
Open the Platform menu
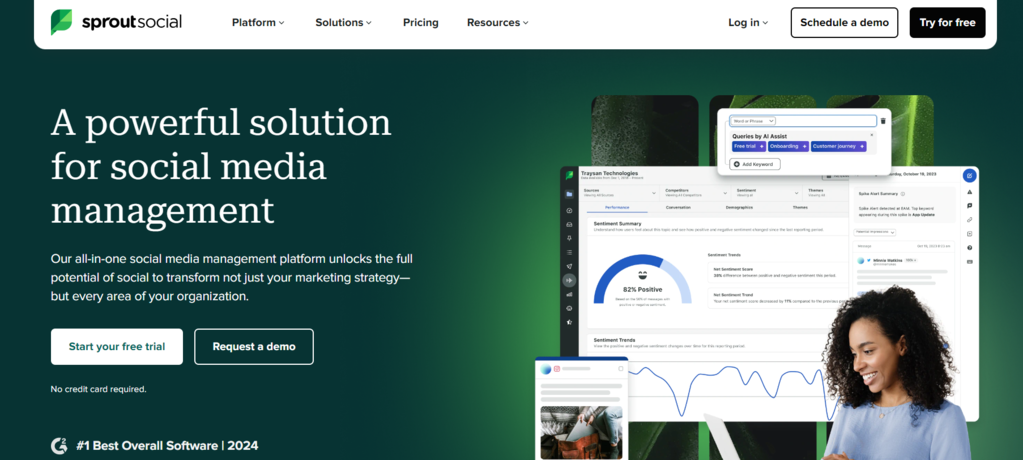coord(258,22)
